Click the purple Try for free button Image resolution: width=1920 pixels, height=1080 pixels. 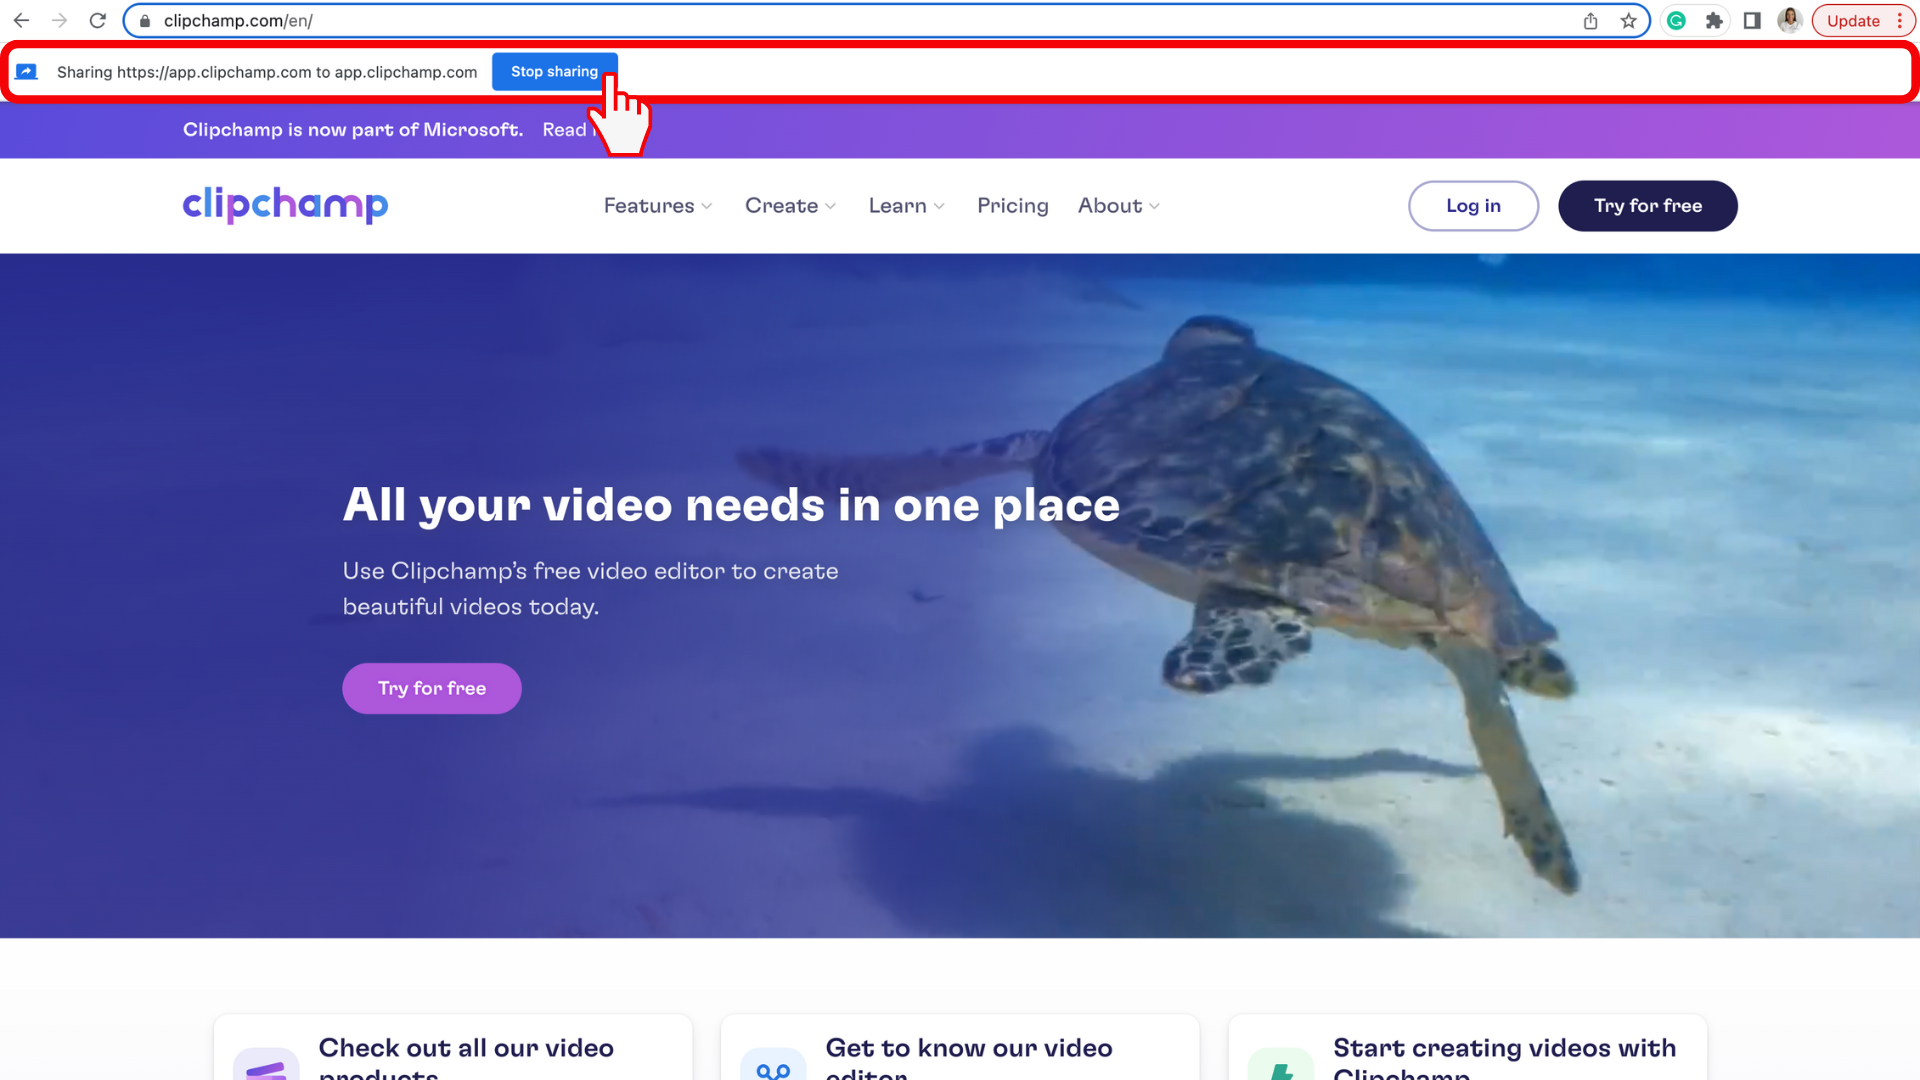tap(431, 688)
